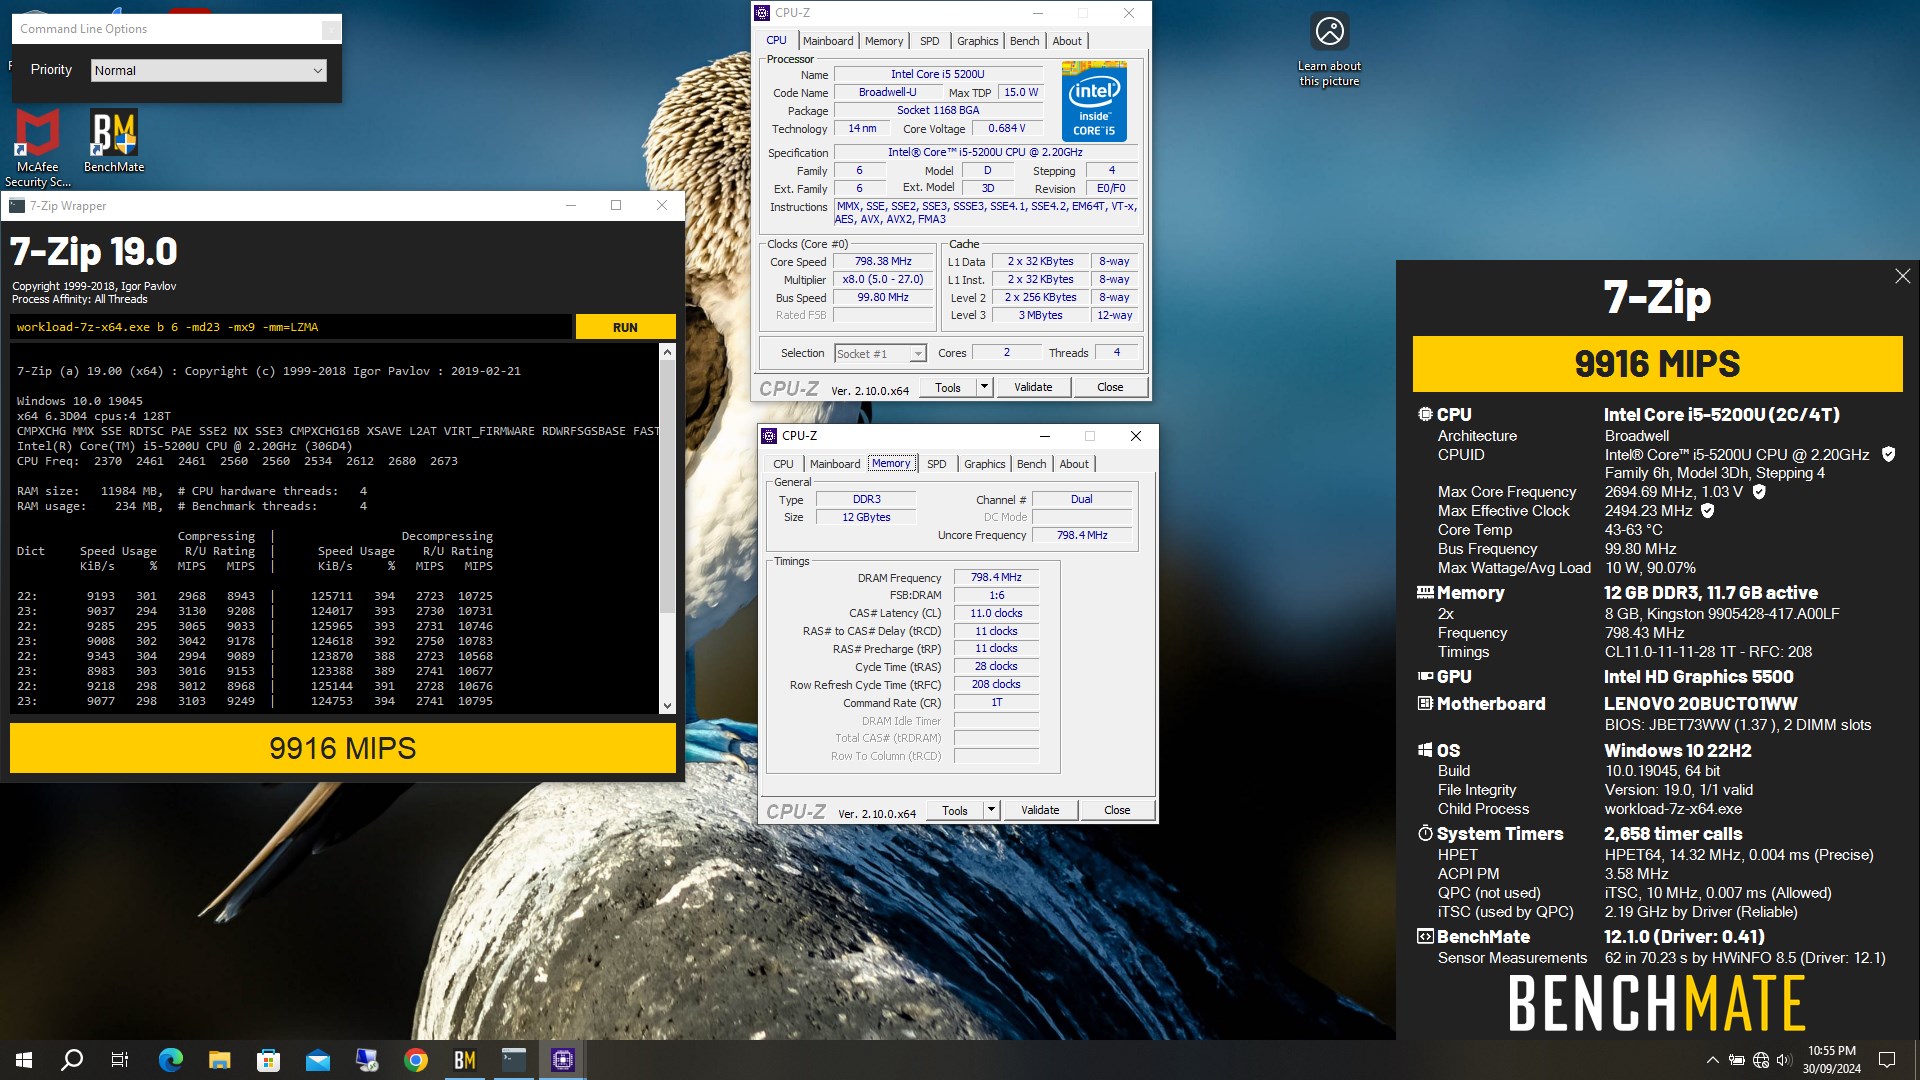Screen dimensions: 1920x1080
Task: Open SPD tab in upper CPU-Z
Action: [x=930, y=41]
